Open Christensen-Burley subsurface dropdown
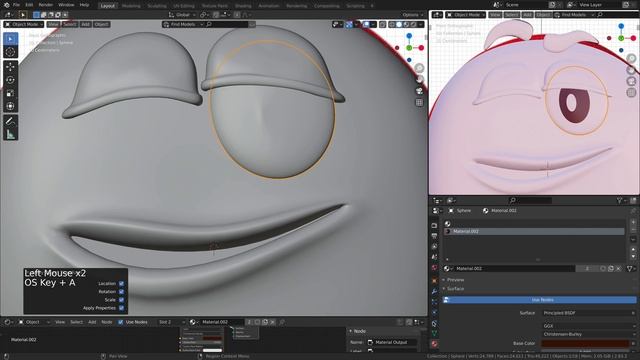Image resolution: width=640 pixels, height=360 pixels. point(589,334)
